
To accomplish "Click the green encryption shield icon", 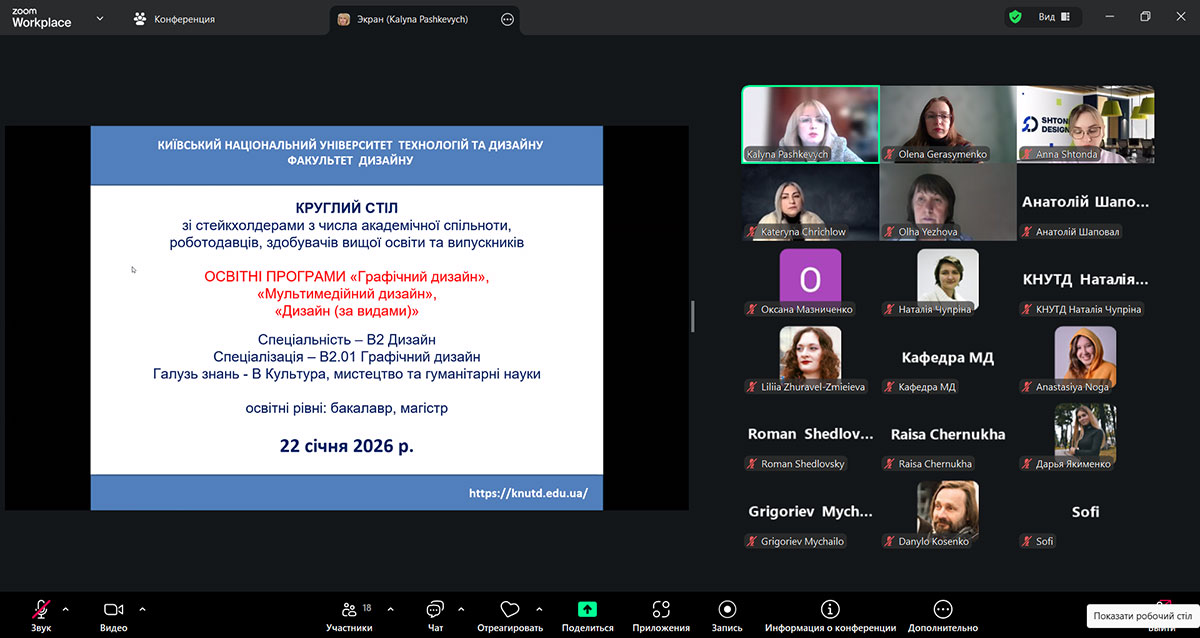I will 1015,17.
